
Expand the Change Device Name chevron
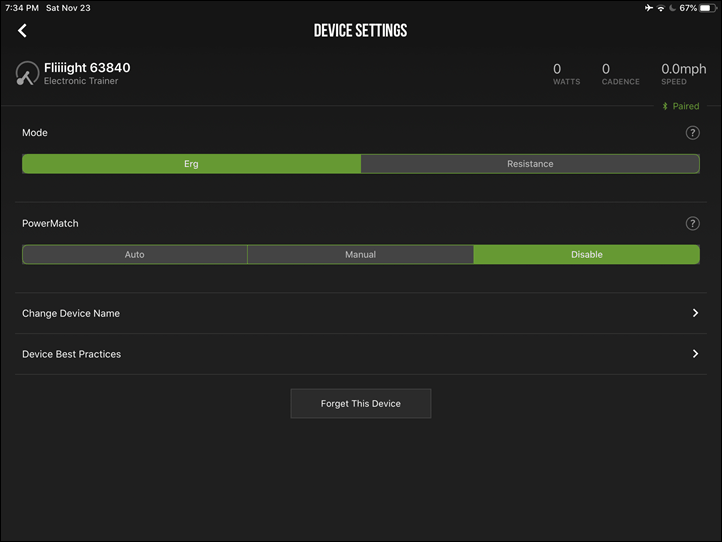coord(695,313)
